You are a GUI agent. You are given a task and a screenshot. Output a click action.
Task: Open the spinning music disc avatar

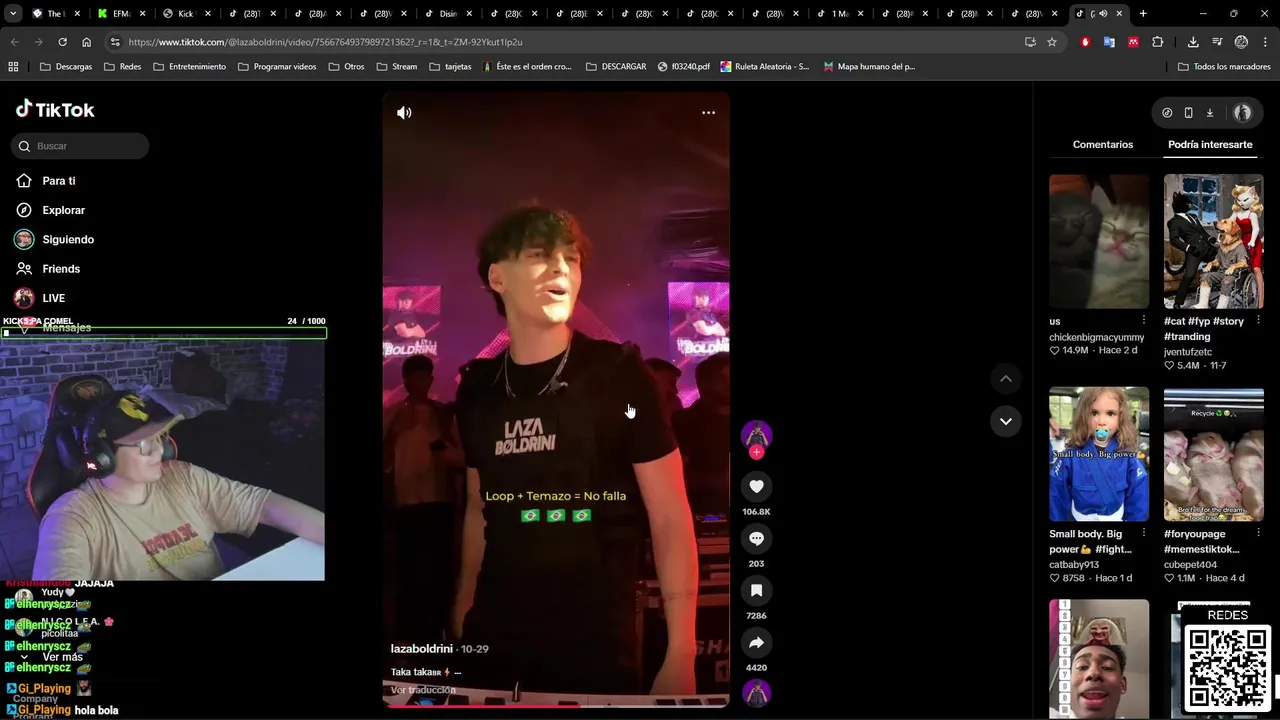point(756,692)
